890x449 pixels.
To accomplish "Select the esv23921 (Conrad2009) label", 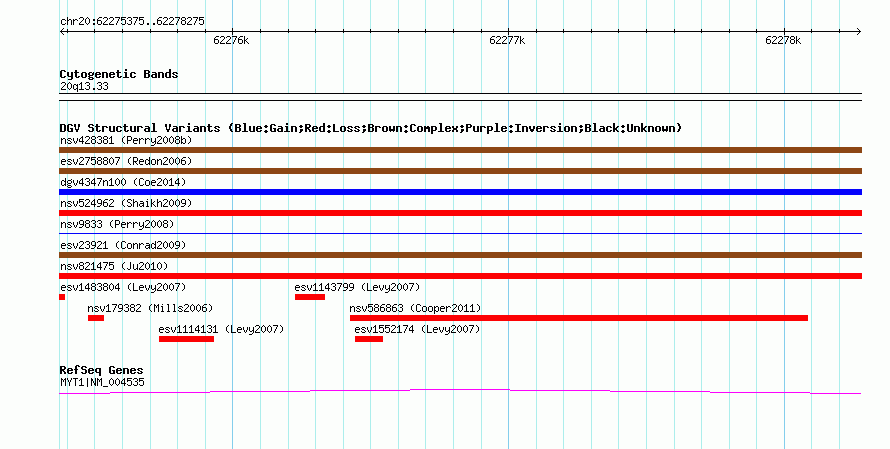I will 123,245.
